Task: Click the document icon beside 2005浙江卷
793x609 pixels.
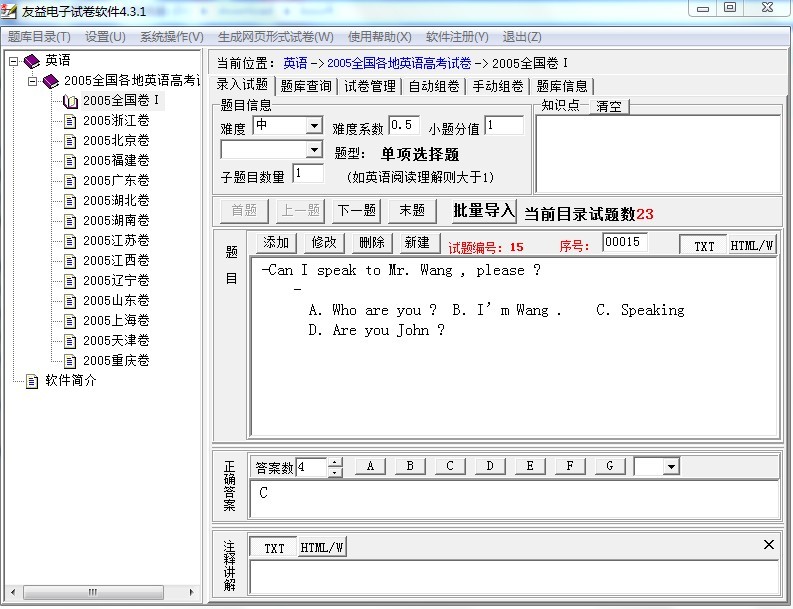Action: [70, 121]
